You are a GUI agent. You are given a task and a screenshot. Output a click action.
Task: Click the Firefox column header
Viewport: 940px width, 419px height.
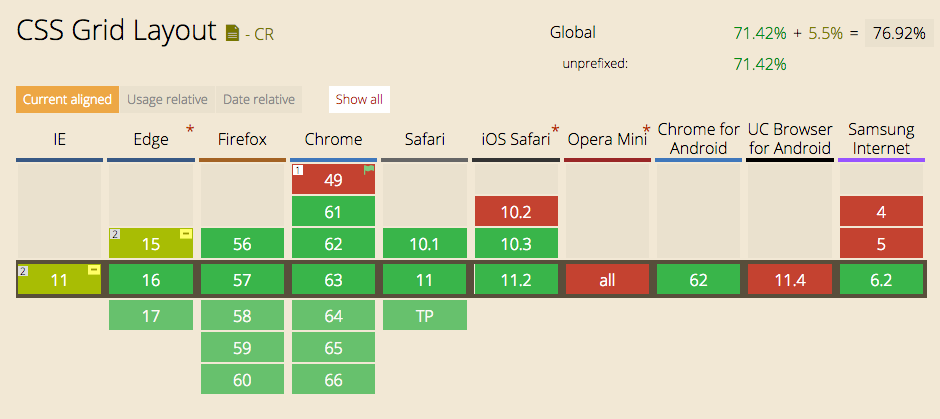coord(242,140)
